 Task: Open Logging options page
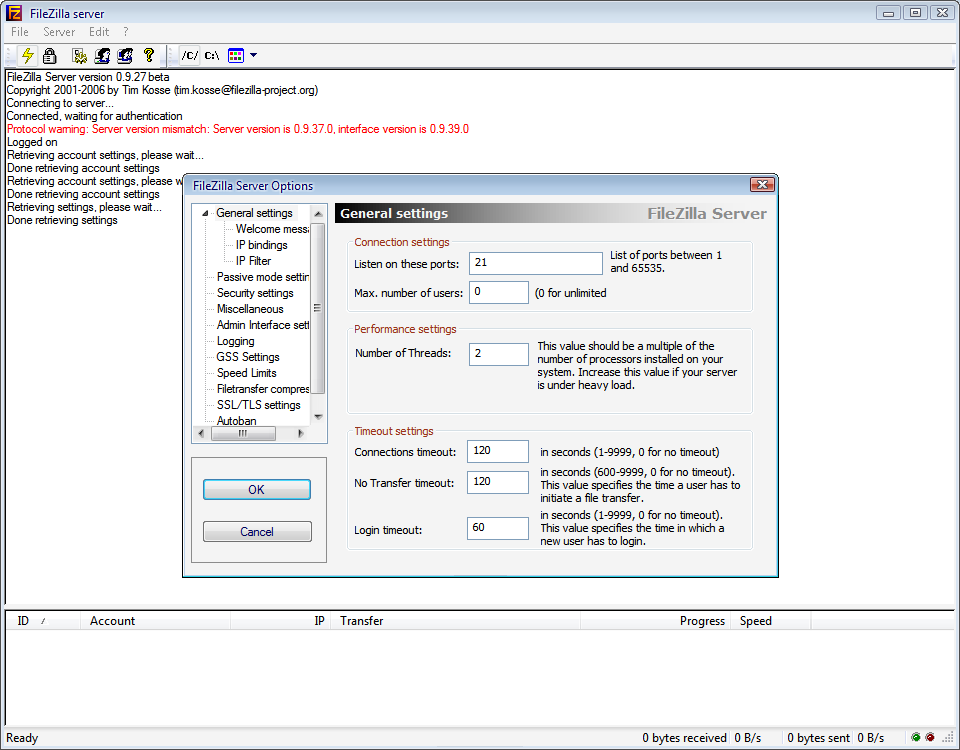tap(235, 341)
